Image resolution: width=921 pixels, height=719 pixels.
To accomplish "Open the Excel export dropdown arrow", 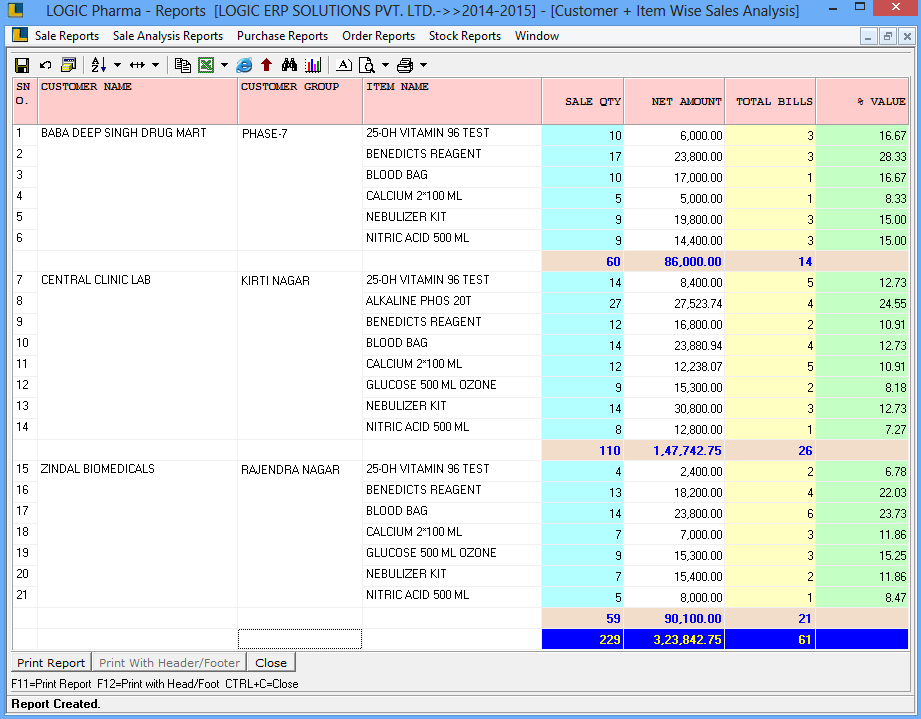I will [224, 65].
